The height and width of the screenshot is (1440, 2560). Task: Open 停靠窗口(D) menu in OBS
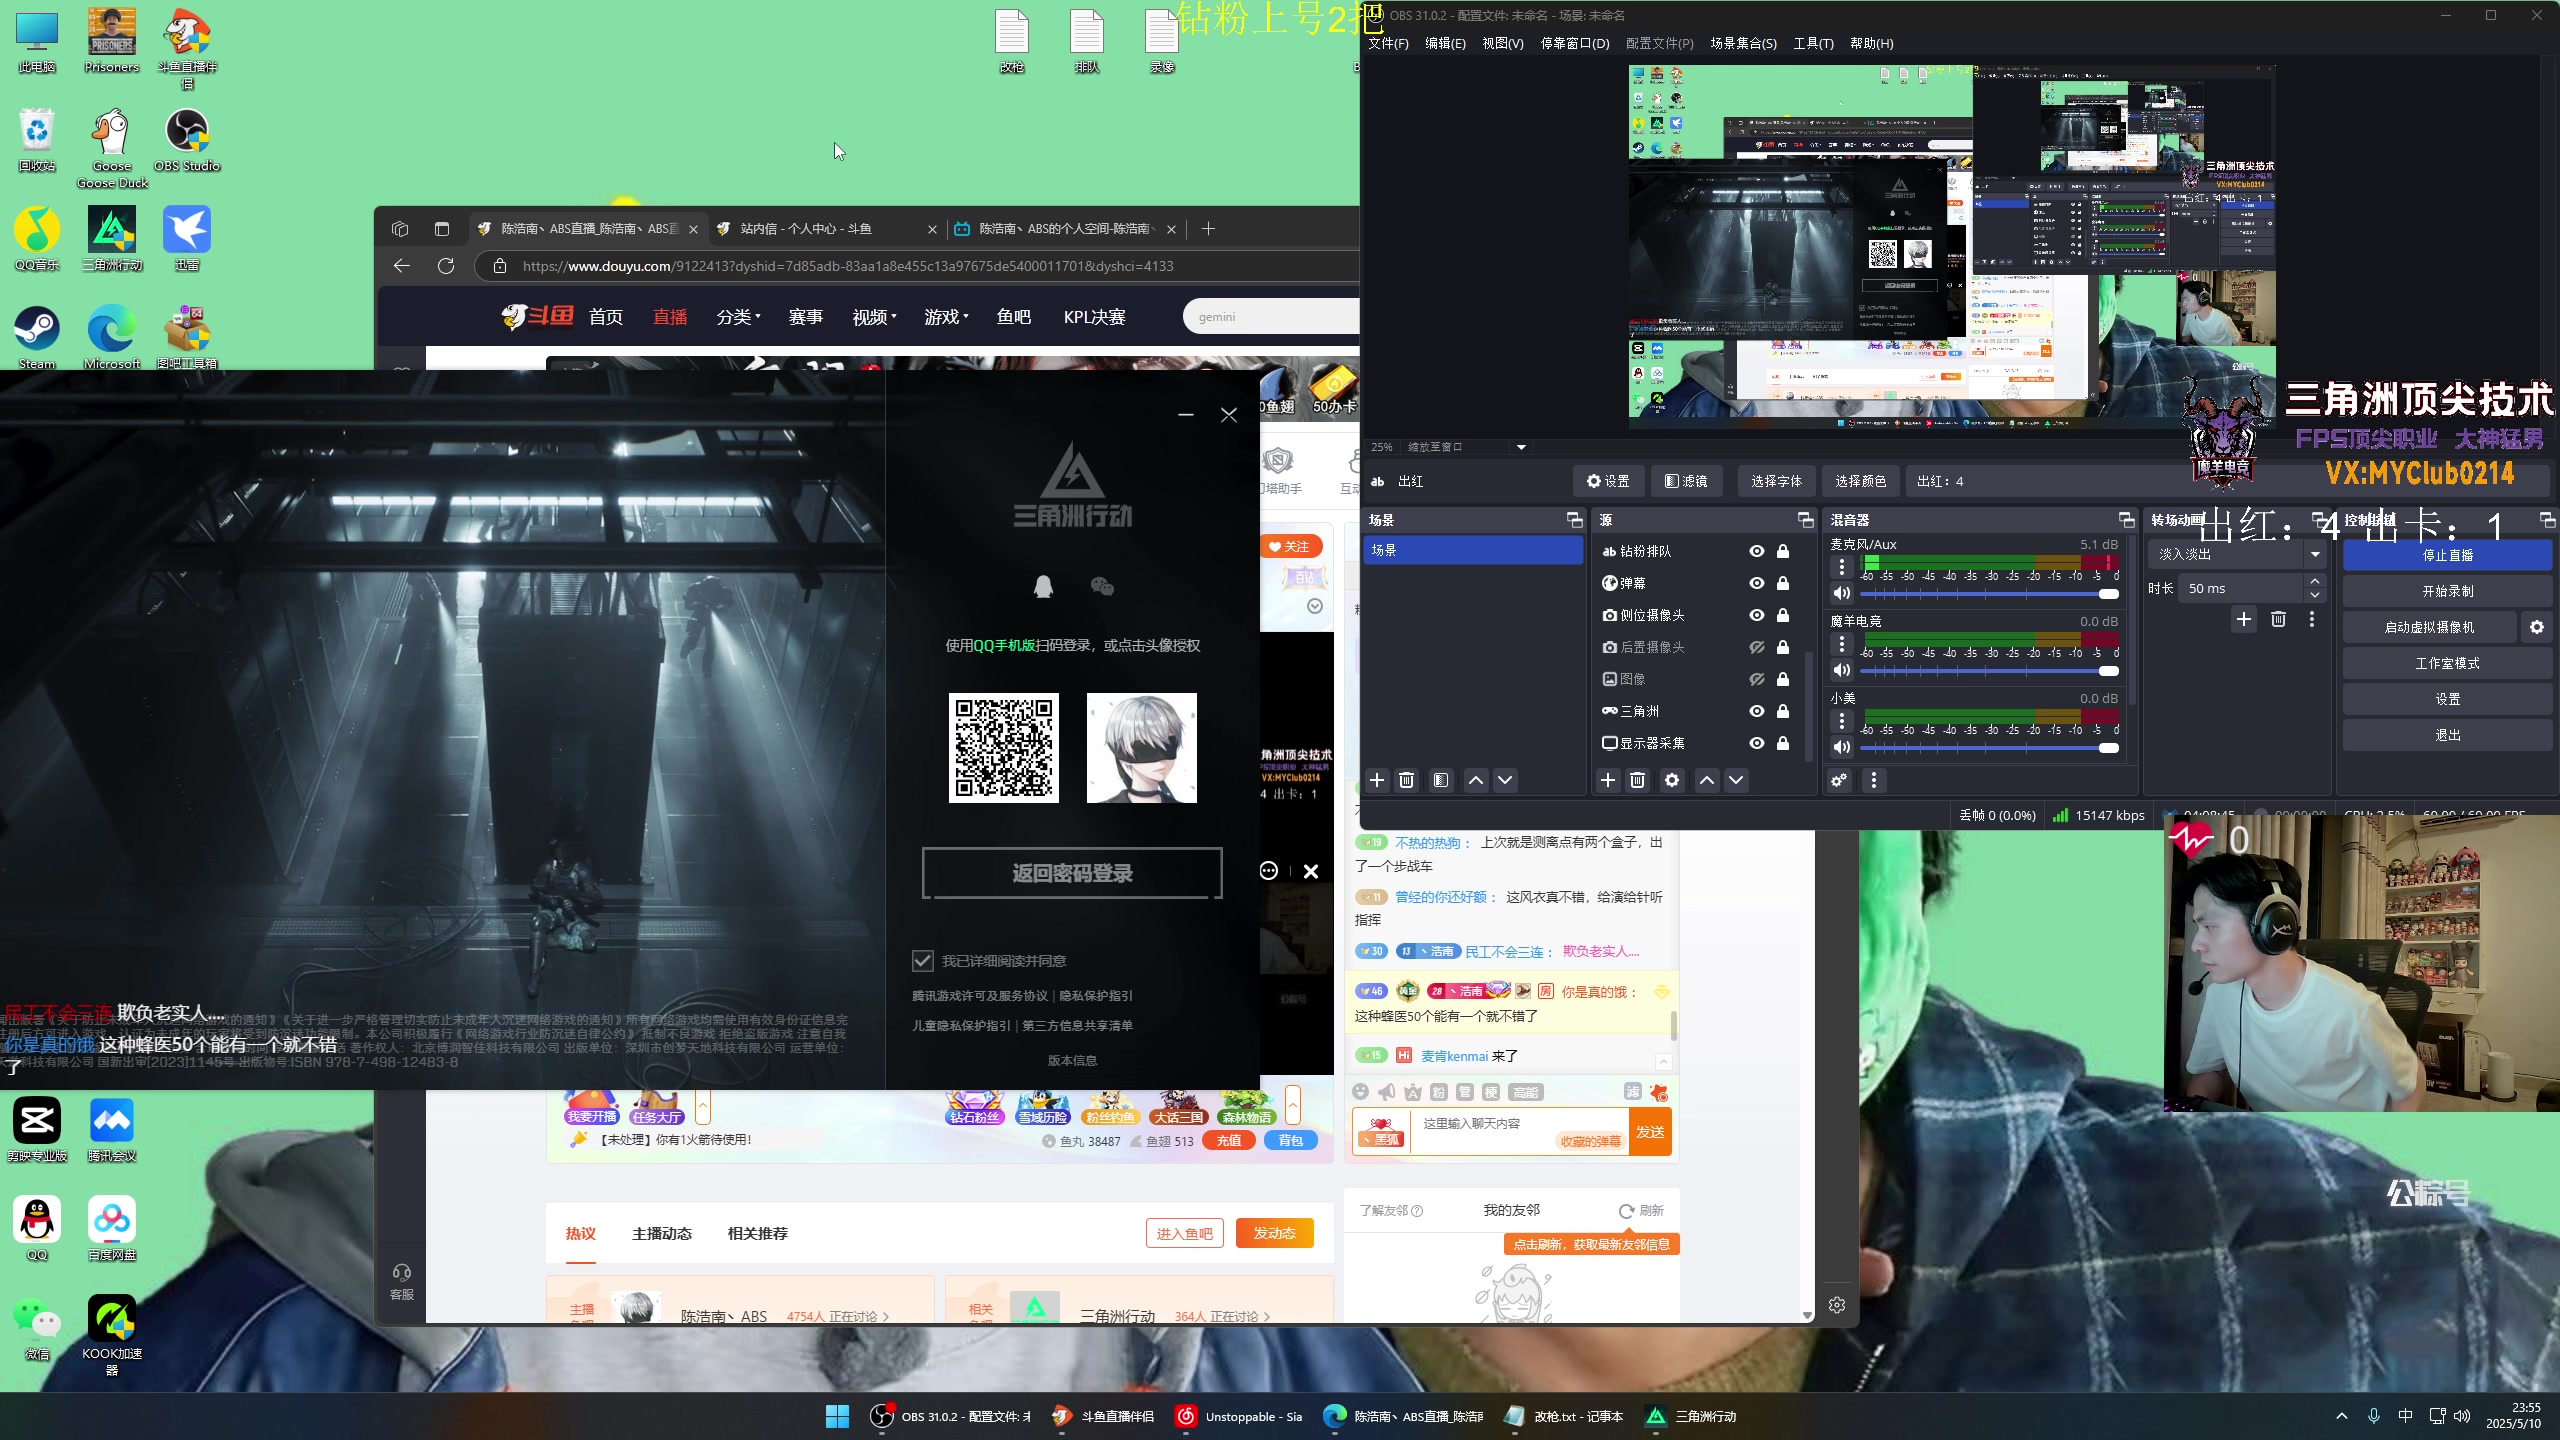pos(1575,43)
